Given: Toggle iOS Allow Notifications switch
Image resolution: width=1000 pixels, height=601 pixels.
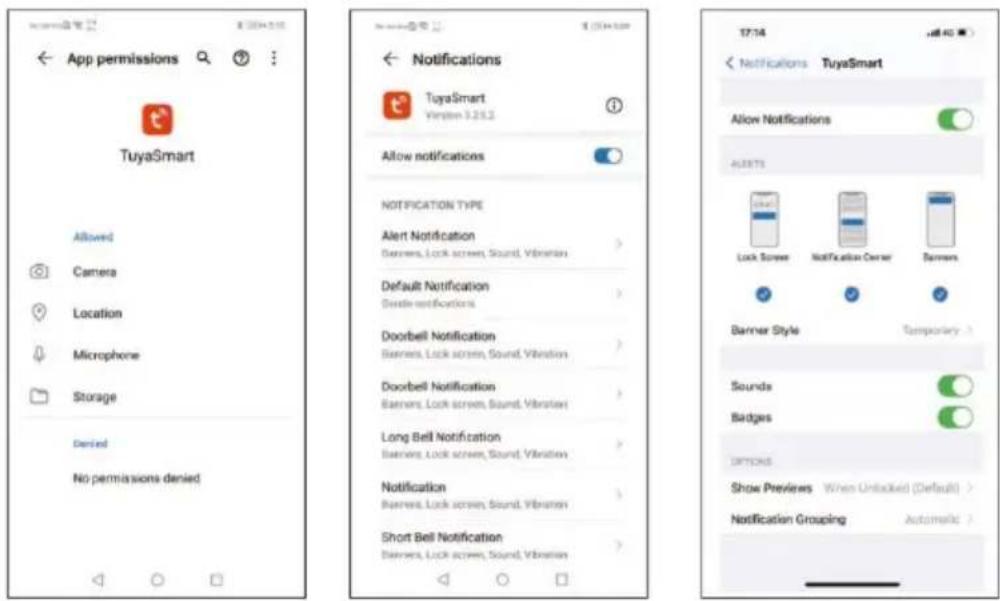Looking at the screenshot, I should click(955, 119).
